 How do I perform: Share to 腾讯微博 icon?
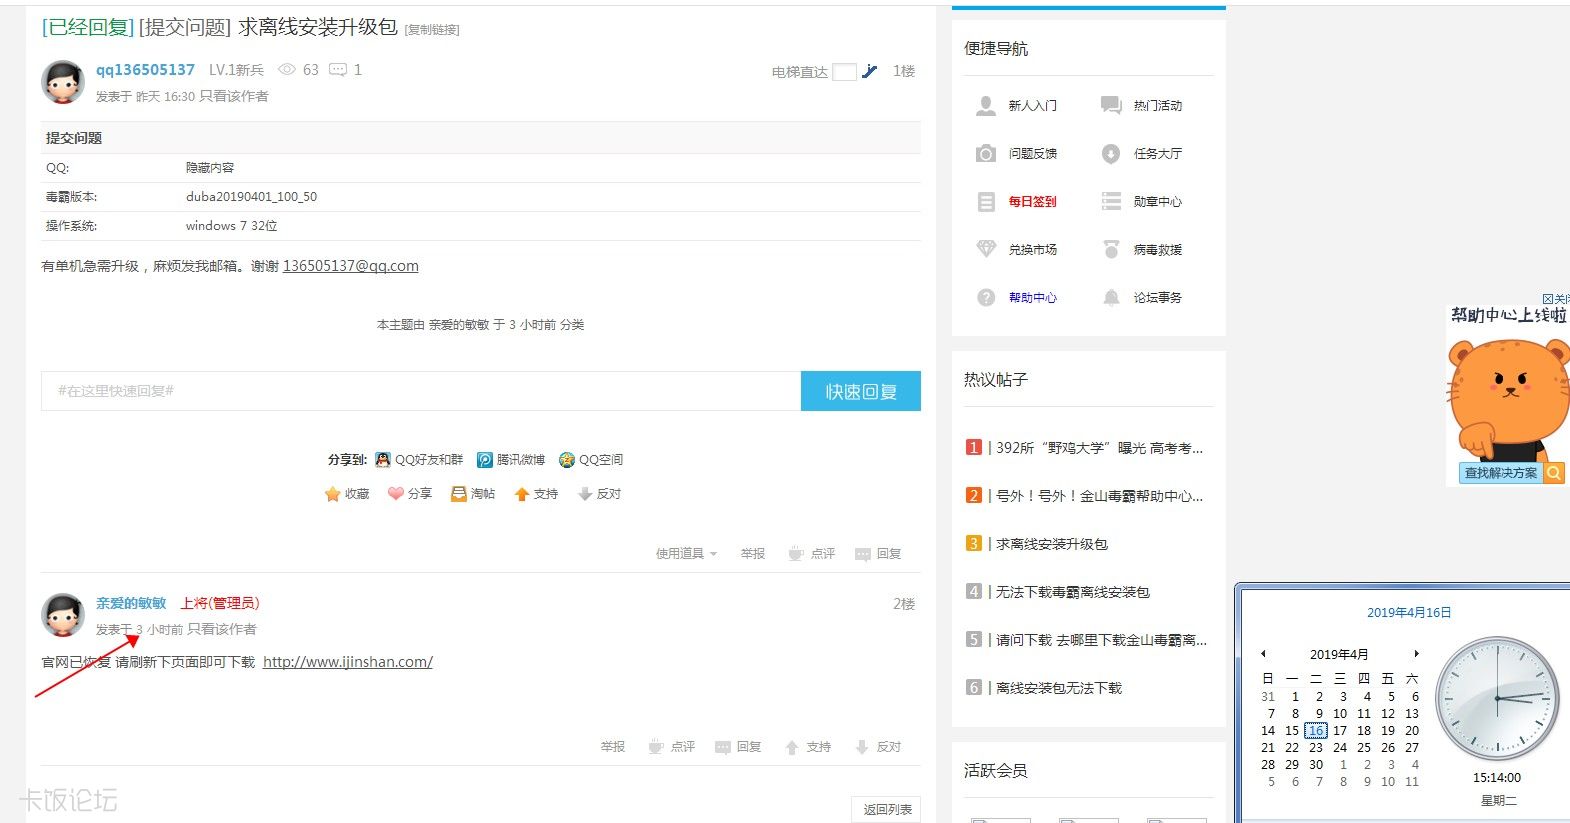[485, 460]
